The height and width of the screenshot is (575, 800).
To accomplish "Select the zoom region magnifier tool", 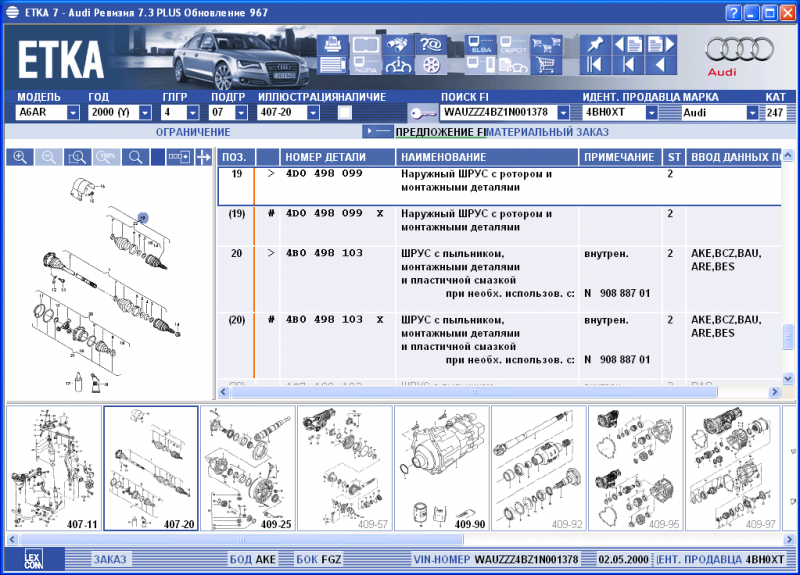I will pyautogui.click(x=78, y=157).
